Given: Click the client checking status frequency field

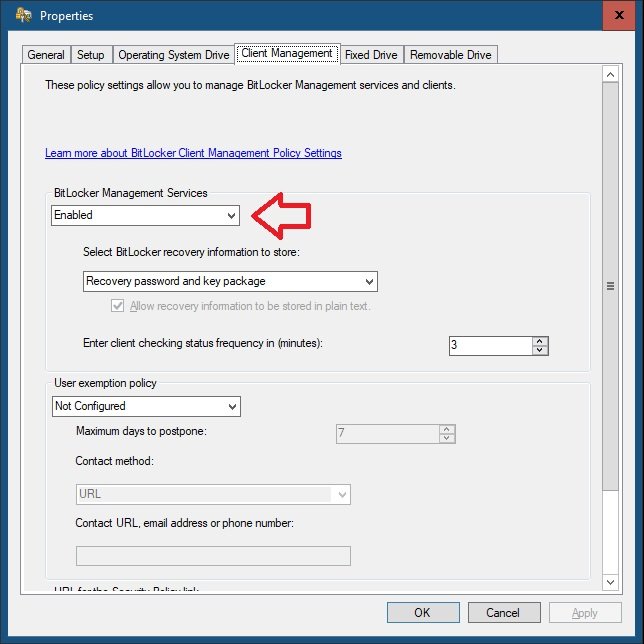Looking at the screenshot, I should [491, 346].
